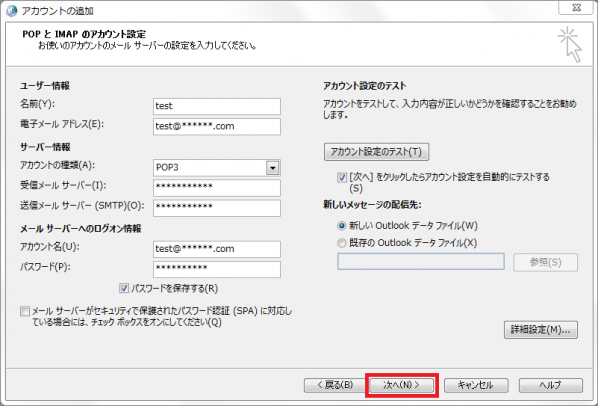This screenshot has height=406, width=598.
Task: Click the 新しいメッセージの配信先 label
Action: [x=372, y=205]
